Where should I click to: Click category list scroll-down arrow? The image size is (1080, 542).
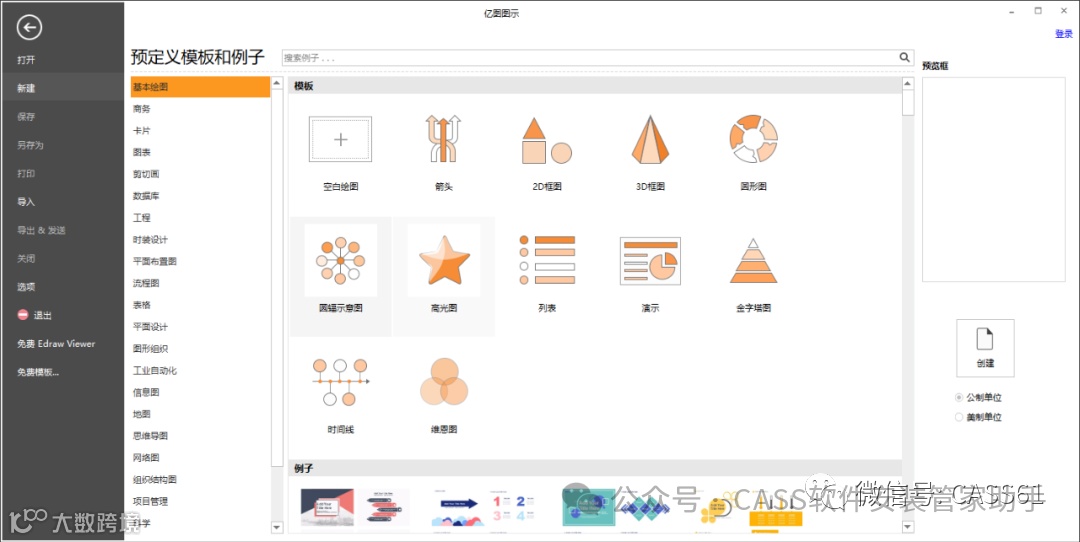(277, 528)
